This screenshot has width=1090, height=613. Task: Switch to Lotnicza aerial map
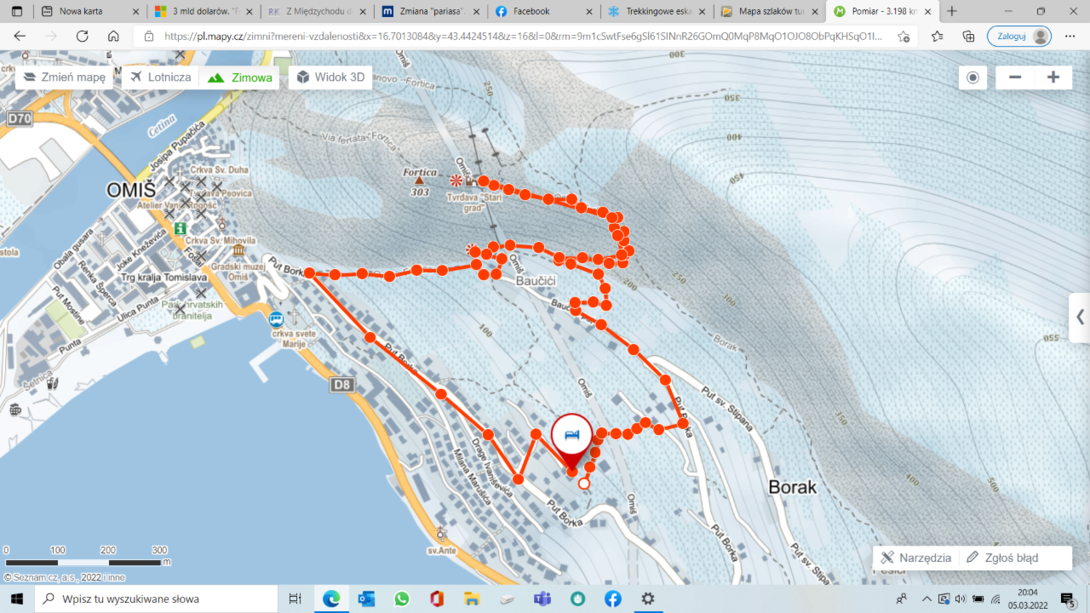(x=161, y=77)
